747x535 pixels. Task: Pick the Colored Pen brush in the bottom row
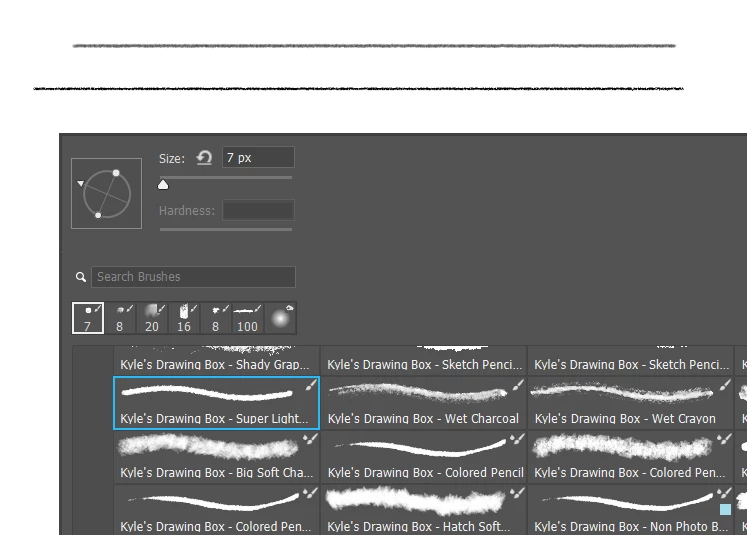point(216,510)
